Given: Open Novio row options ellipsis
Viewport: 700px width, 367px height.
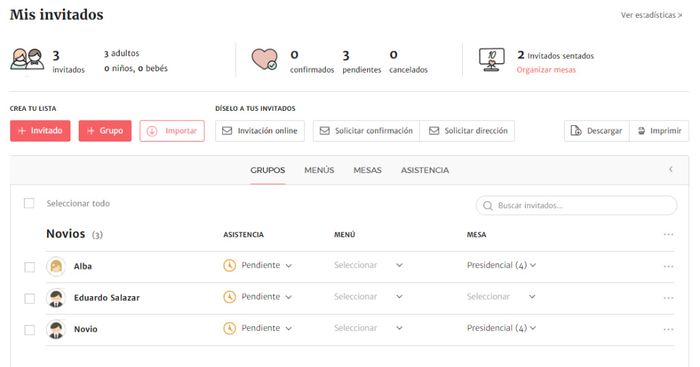Looking at the screenshot, I should coord(668,329).
